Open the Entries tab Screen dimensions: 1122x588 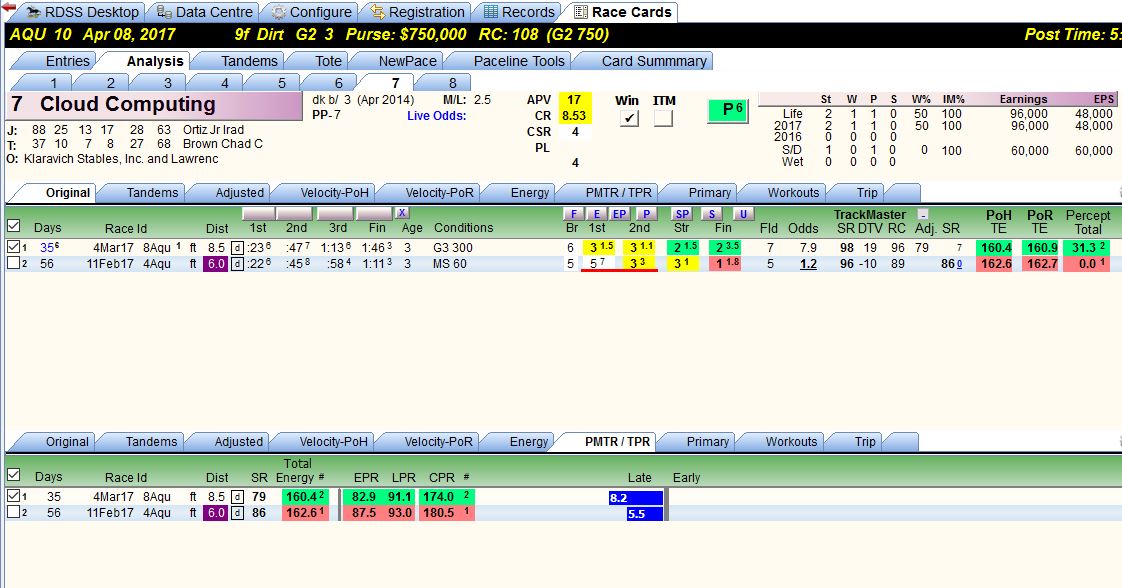pyautogui.click(x=67, y=61)
